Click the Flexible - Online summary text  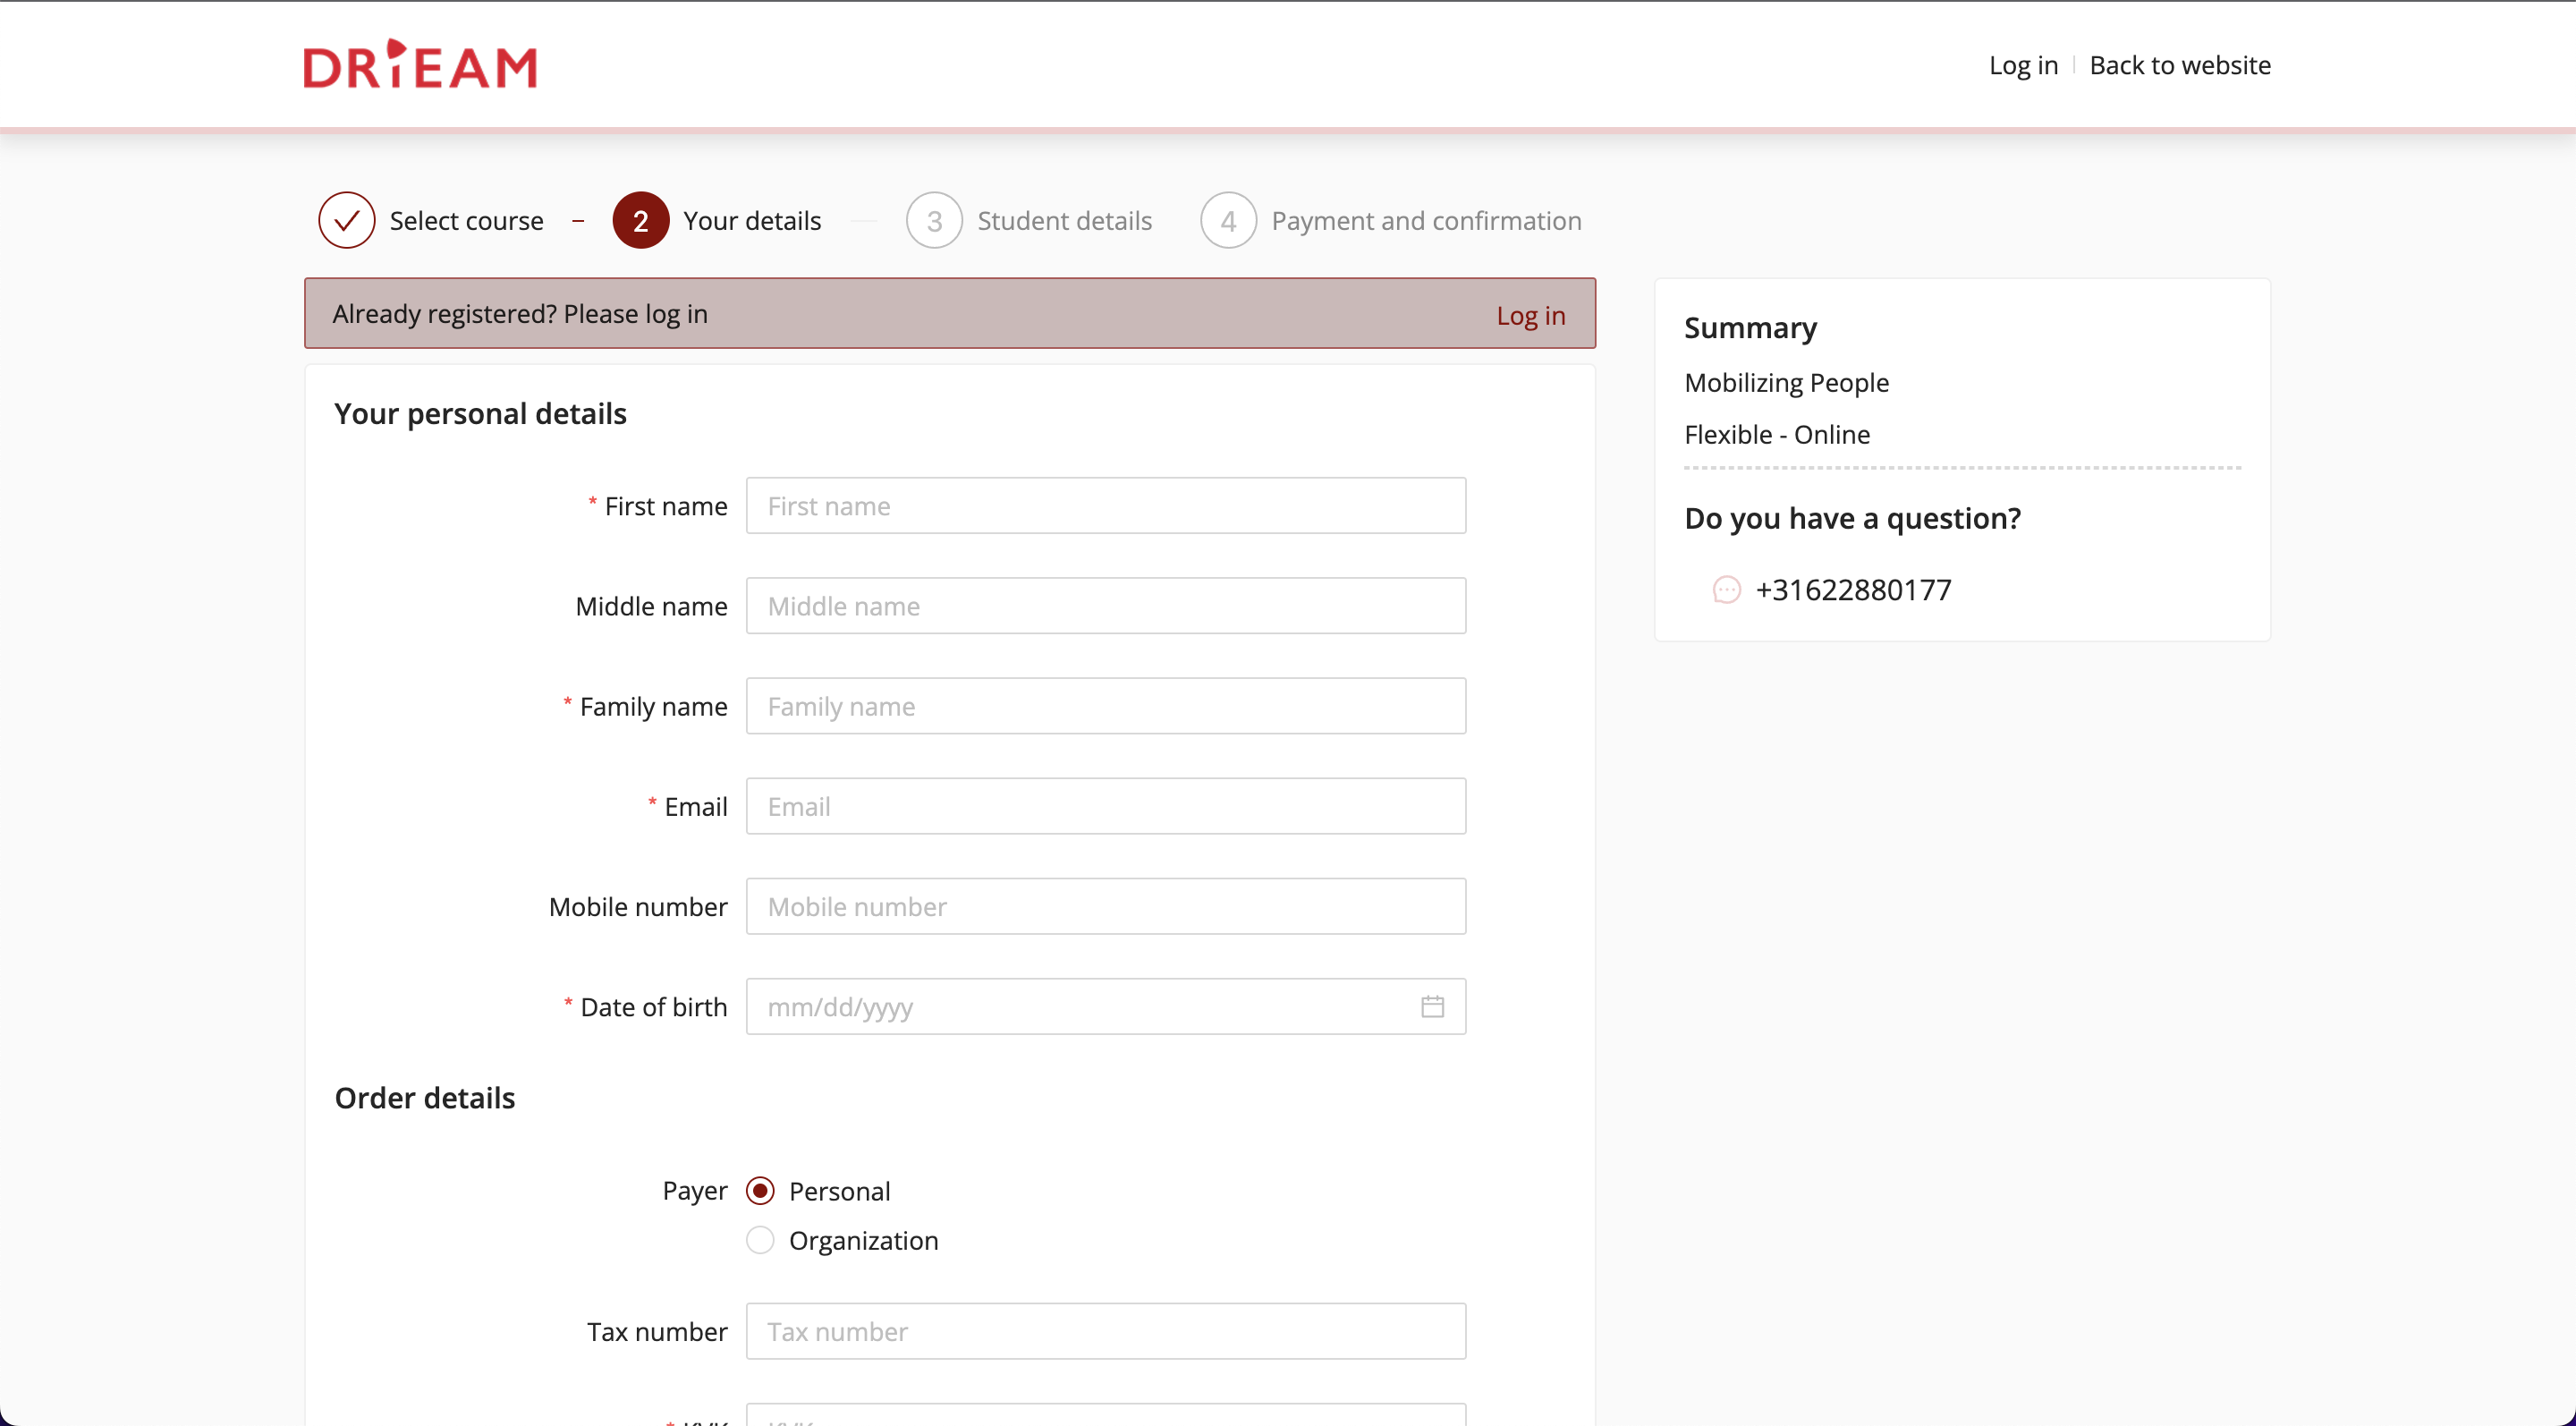[1777, 435]
